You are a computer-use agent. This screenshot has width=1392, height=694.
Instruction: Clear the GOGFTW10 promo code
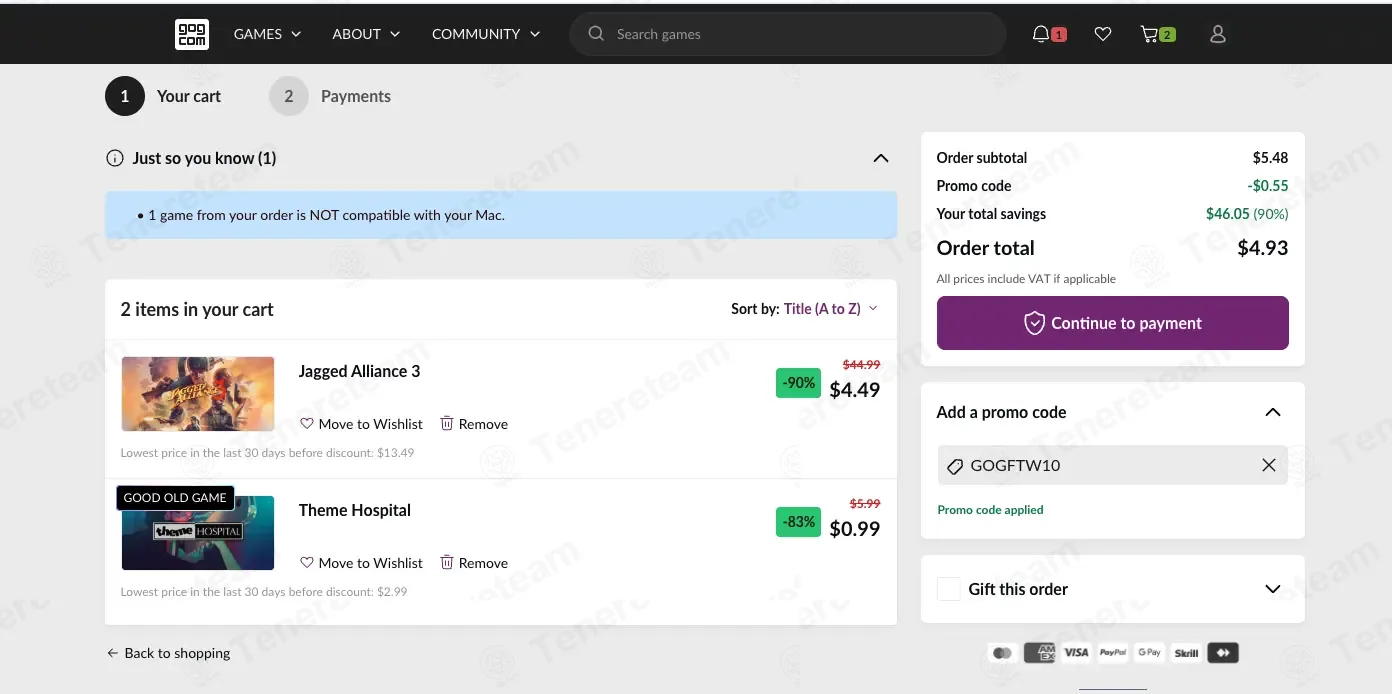tap(1269, 465)
